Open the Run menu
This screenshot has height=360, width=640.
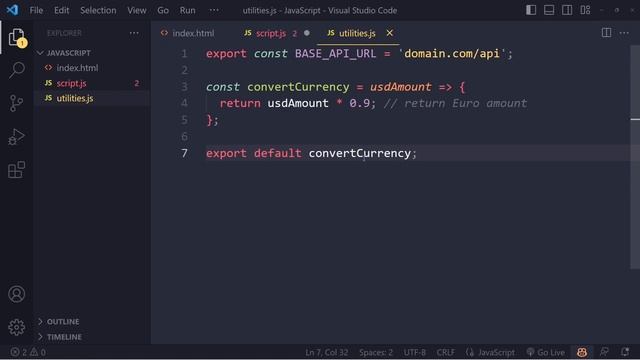click(x=187, y=10)
